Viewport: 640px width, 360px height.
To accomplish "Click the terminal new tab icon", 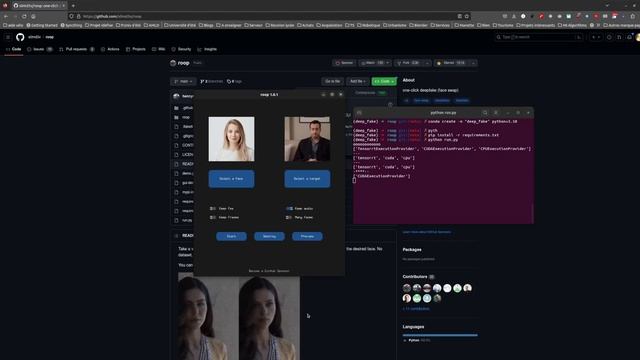I will [359, 113].
